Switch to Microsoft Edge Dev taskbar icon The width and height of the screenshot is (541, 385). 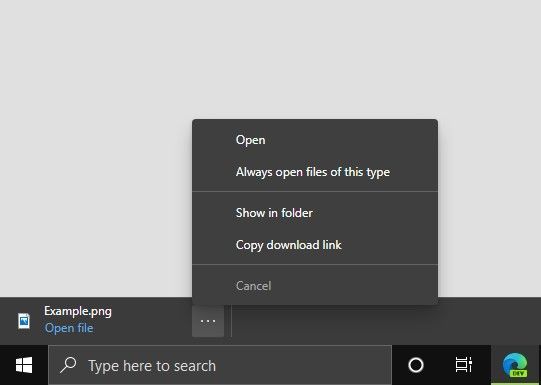(x=515, y=365)
